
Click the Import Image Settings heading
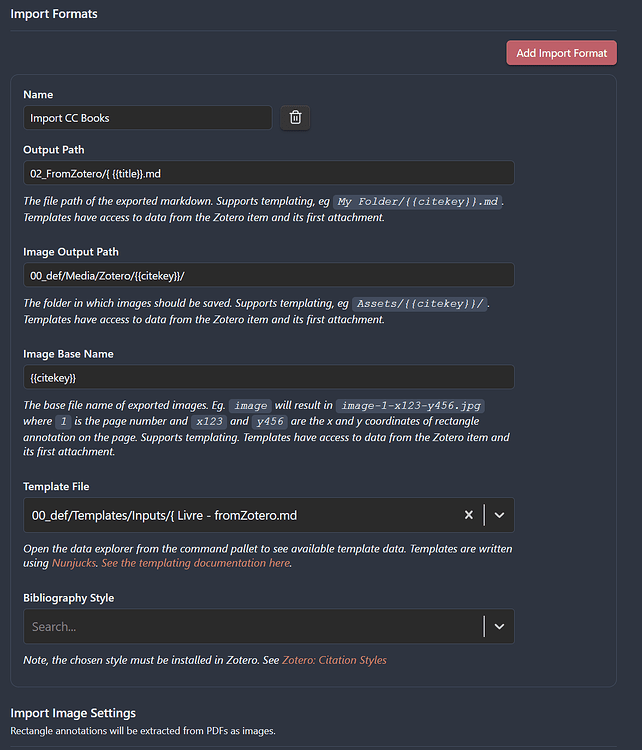pyautogui.click(x=73, y=713)
